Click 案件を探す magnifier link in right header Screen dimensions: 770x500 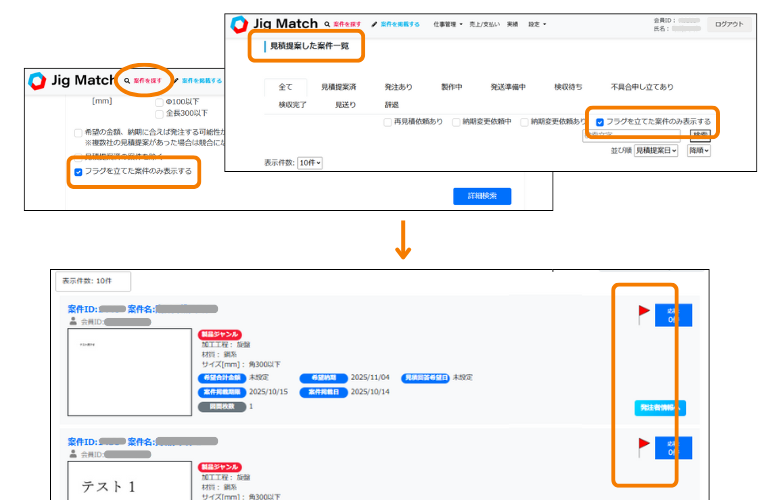coord(340,24)
